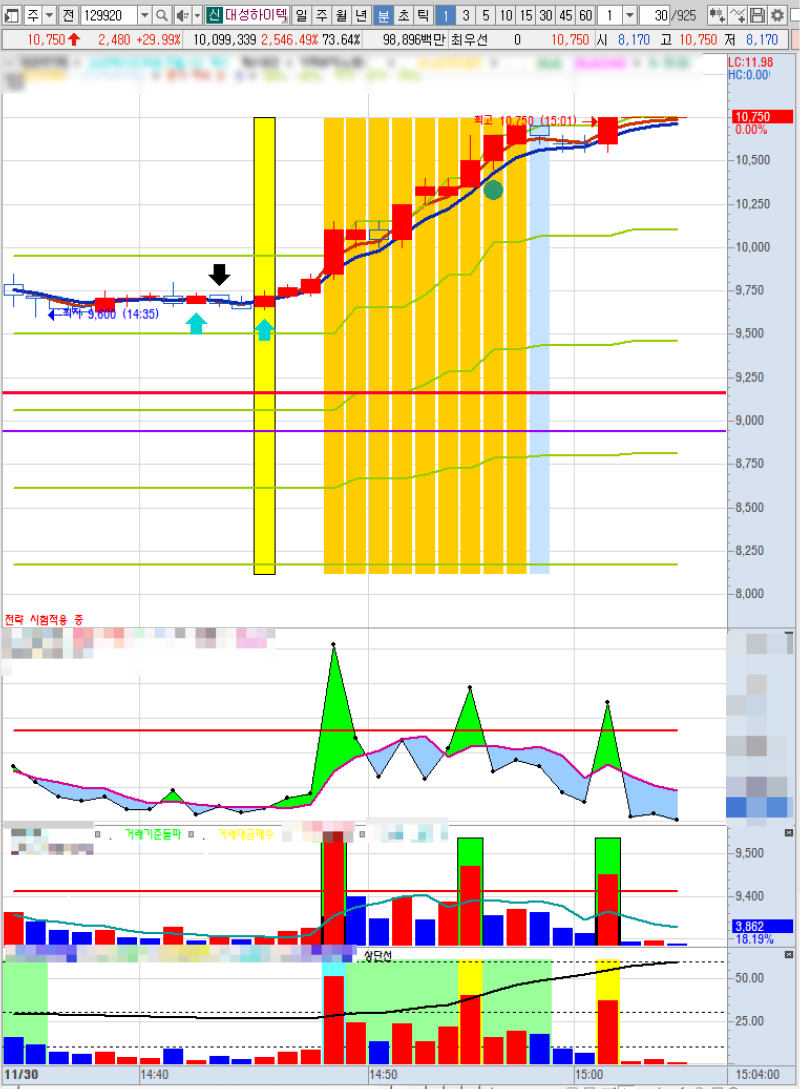Click the stock code field 129920

108,15
